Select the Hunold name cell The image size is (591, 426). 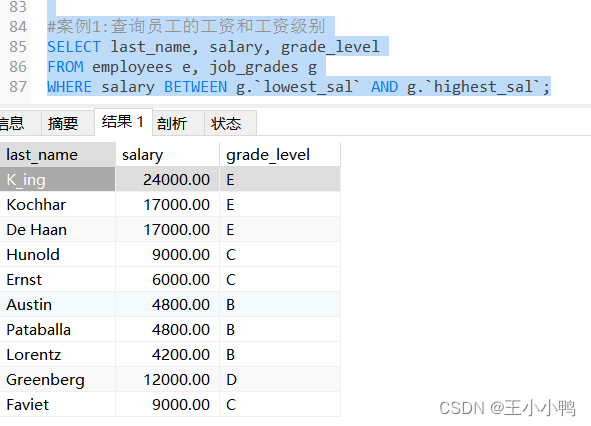tap(58, 254)
